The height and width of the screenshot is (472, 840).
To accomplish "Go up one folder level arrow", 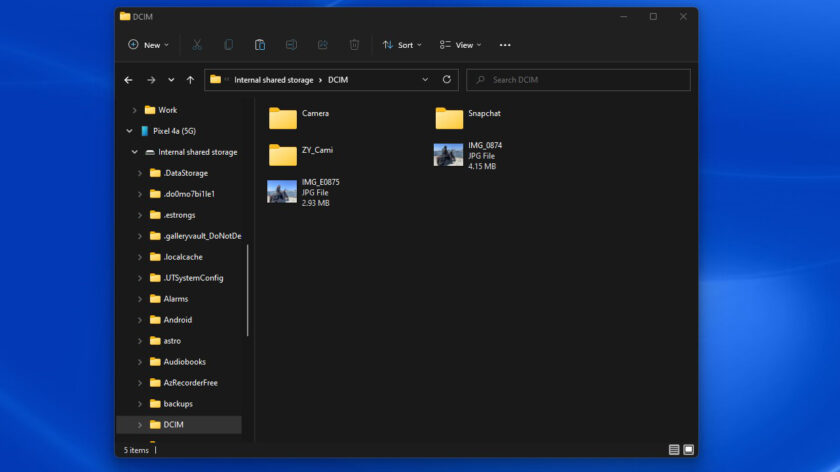I will point(190,80).
